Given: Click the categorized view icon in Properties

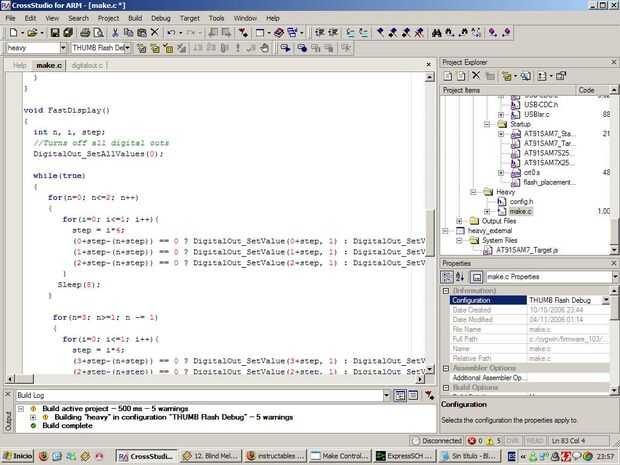Looking at the screenshot, I should [449, 276].
